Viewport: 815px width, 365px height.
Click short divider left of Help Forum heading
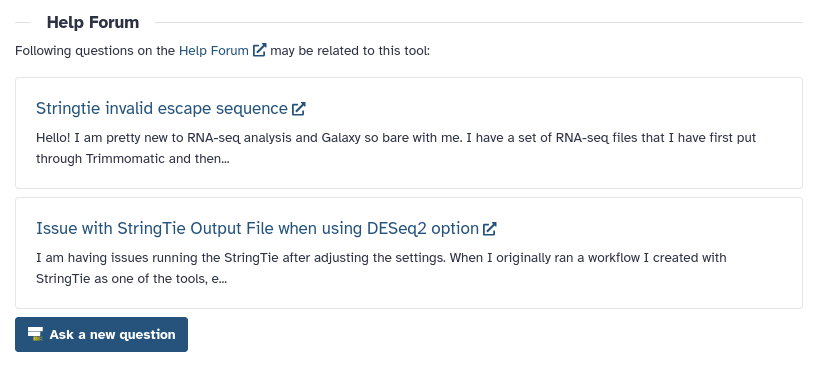(23, 22)
